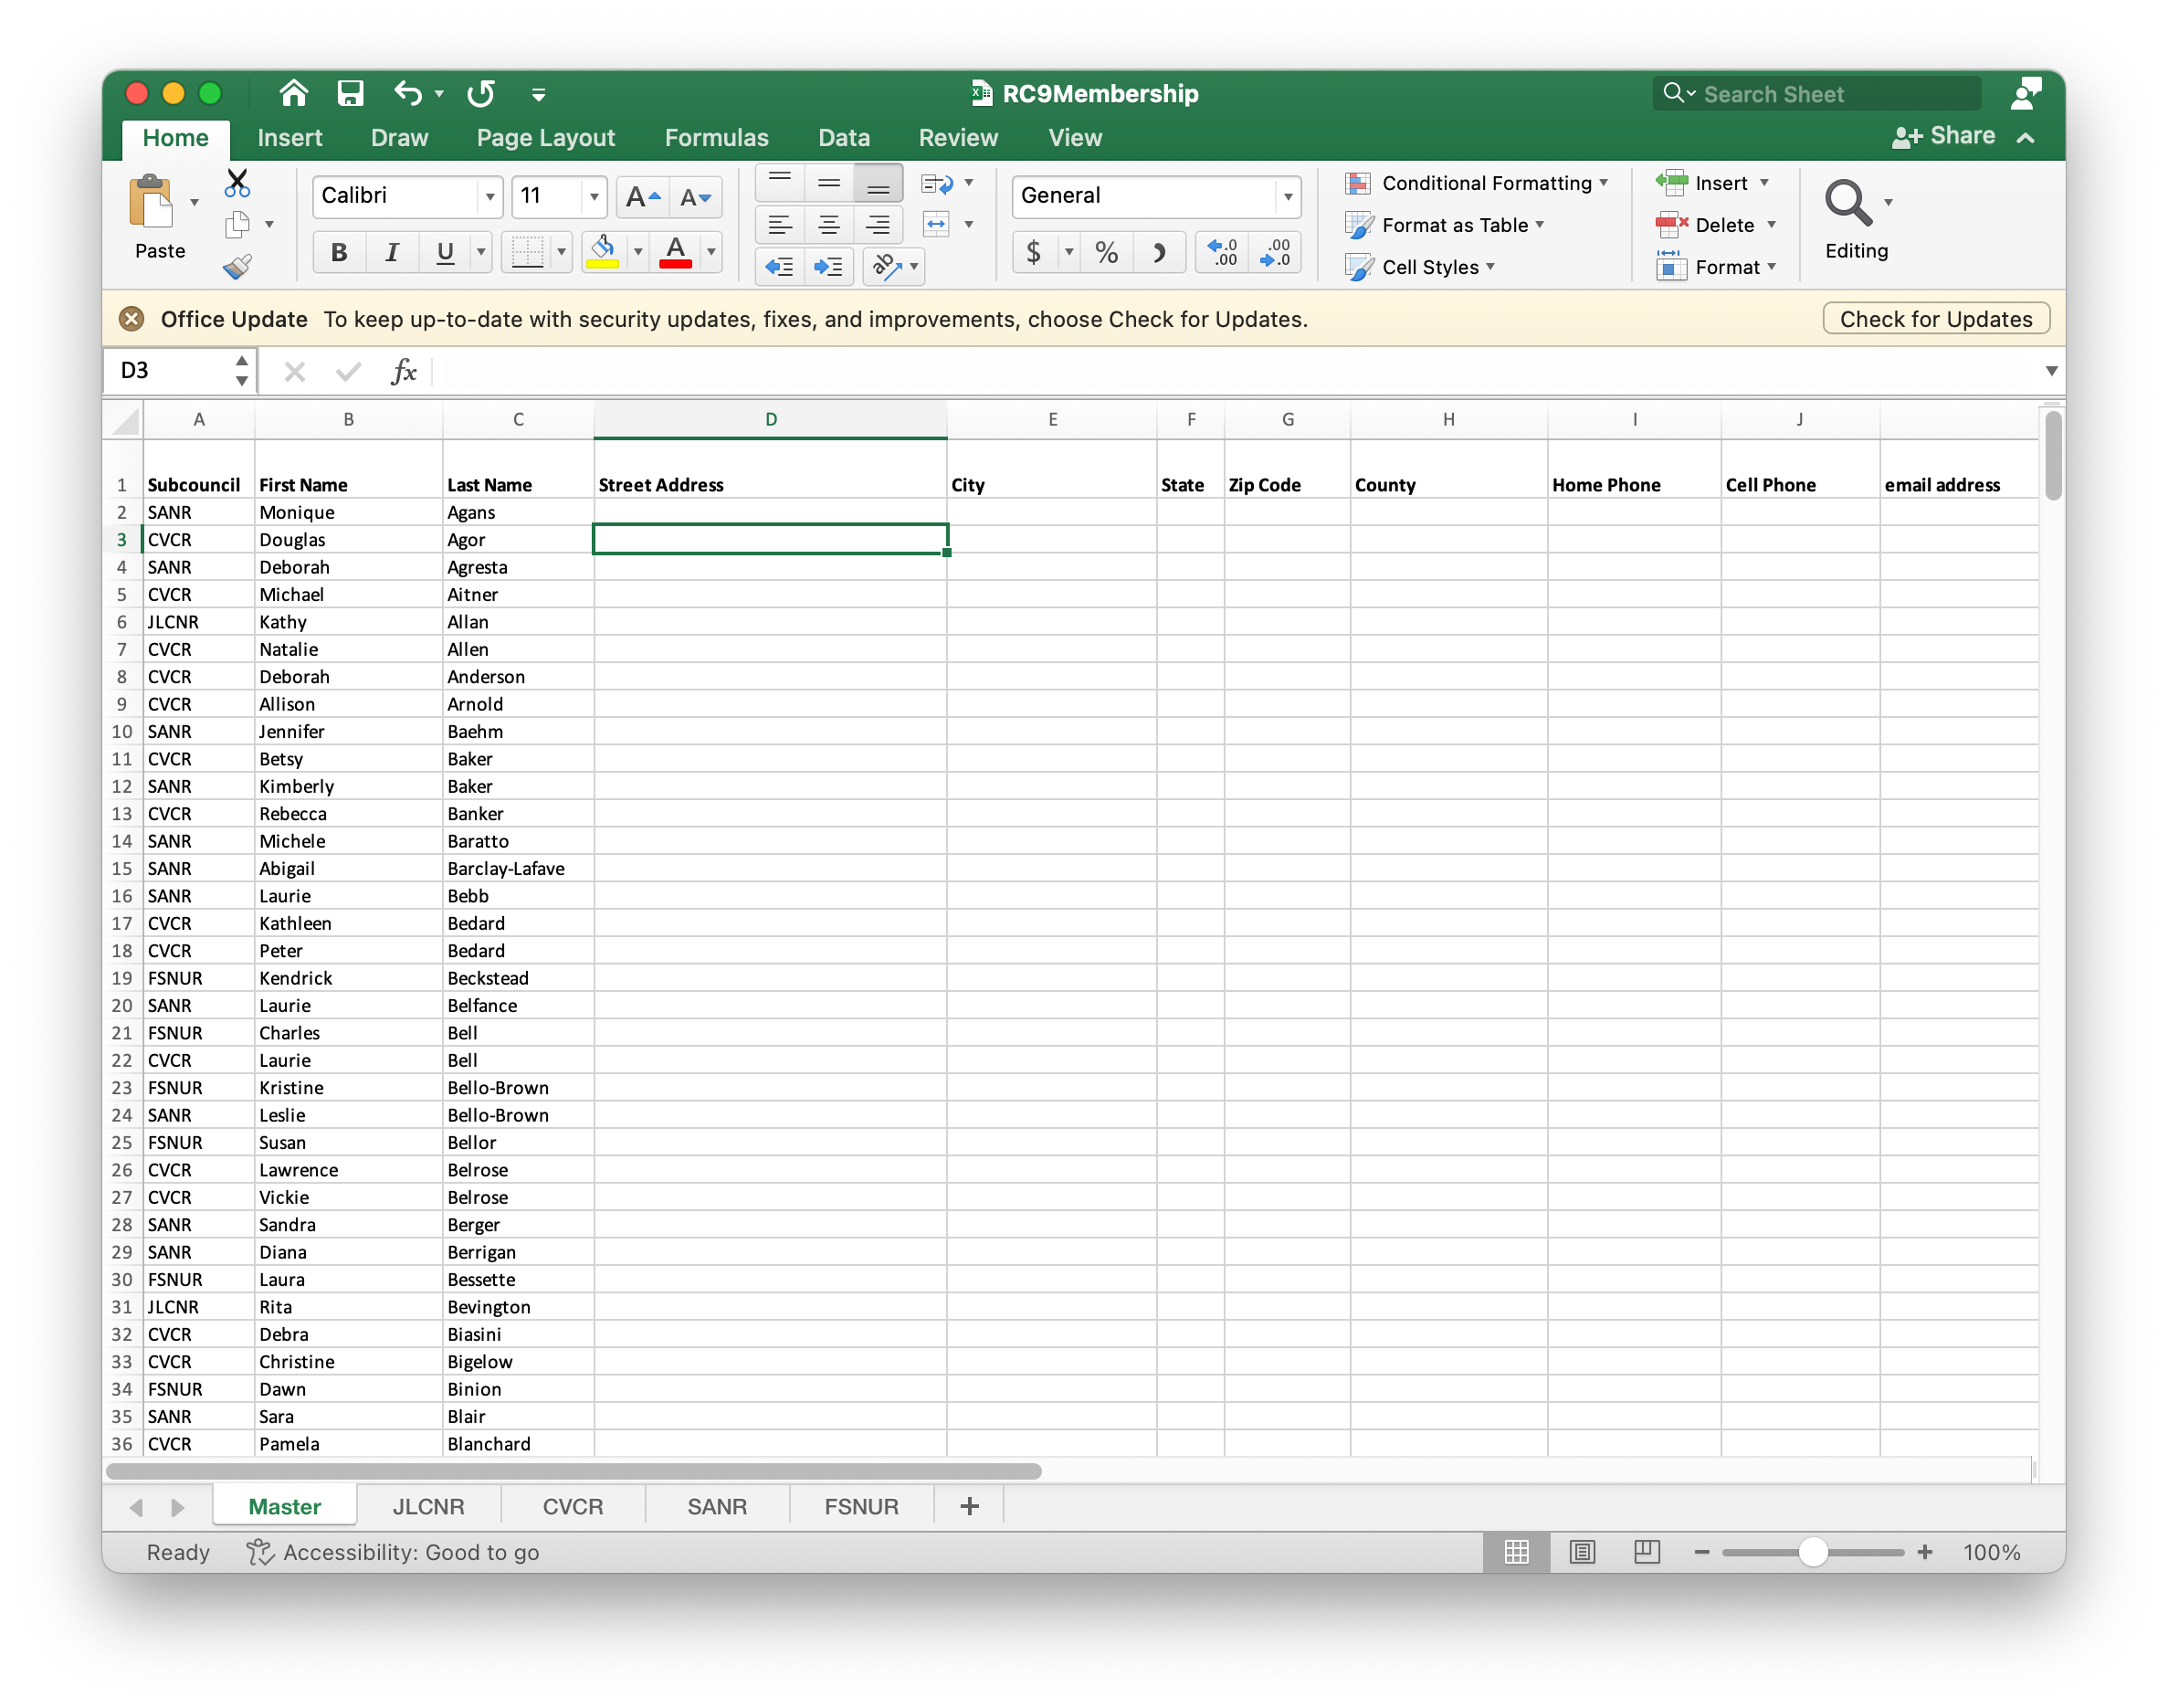Image resolution: width=2168 pixels, height=1708 pixels.
Task: Apply percent style formatting
Action: 1106,252
